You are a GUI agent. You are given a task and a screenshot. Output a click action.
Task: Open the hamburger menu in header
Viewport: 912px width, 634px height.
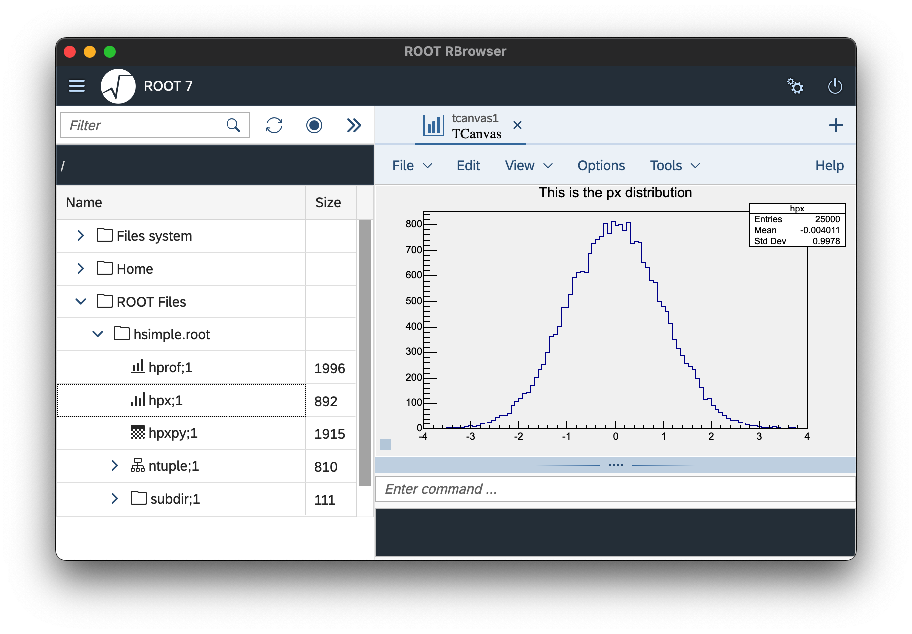point(77,86)
